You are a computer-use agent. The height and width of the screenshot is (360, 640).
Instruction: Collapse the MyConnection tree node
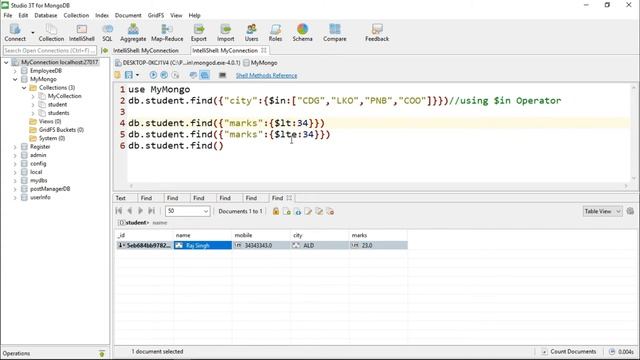pyautogui.click(x=6, y=62)
